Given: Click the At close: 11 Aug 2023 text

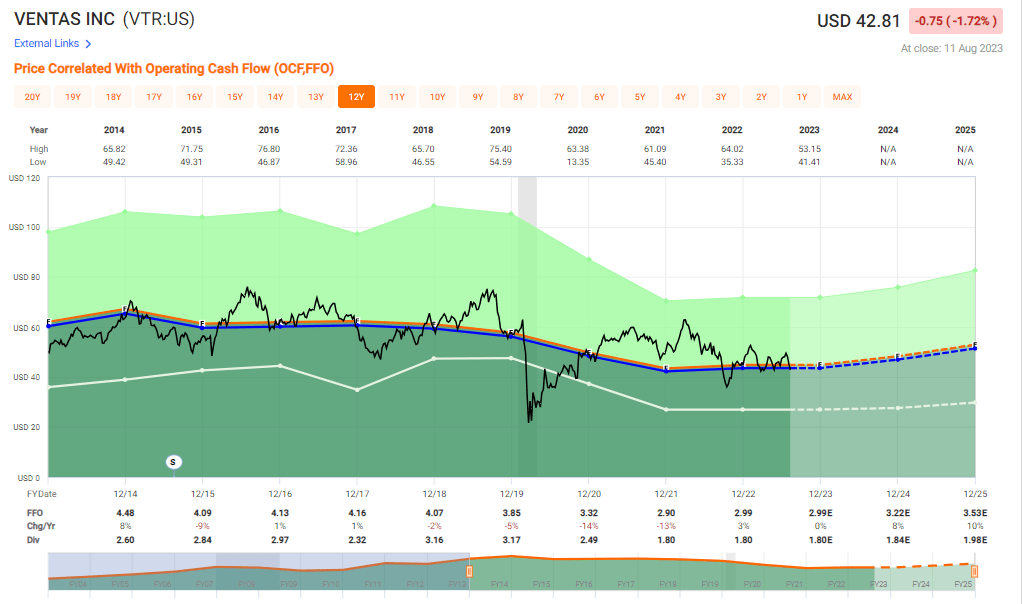Looking at the screenshot, I should pyautogui.click(x=951, y=48).
